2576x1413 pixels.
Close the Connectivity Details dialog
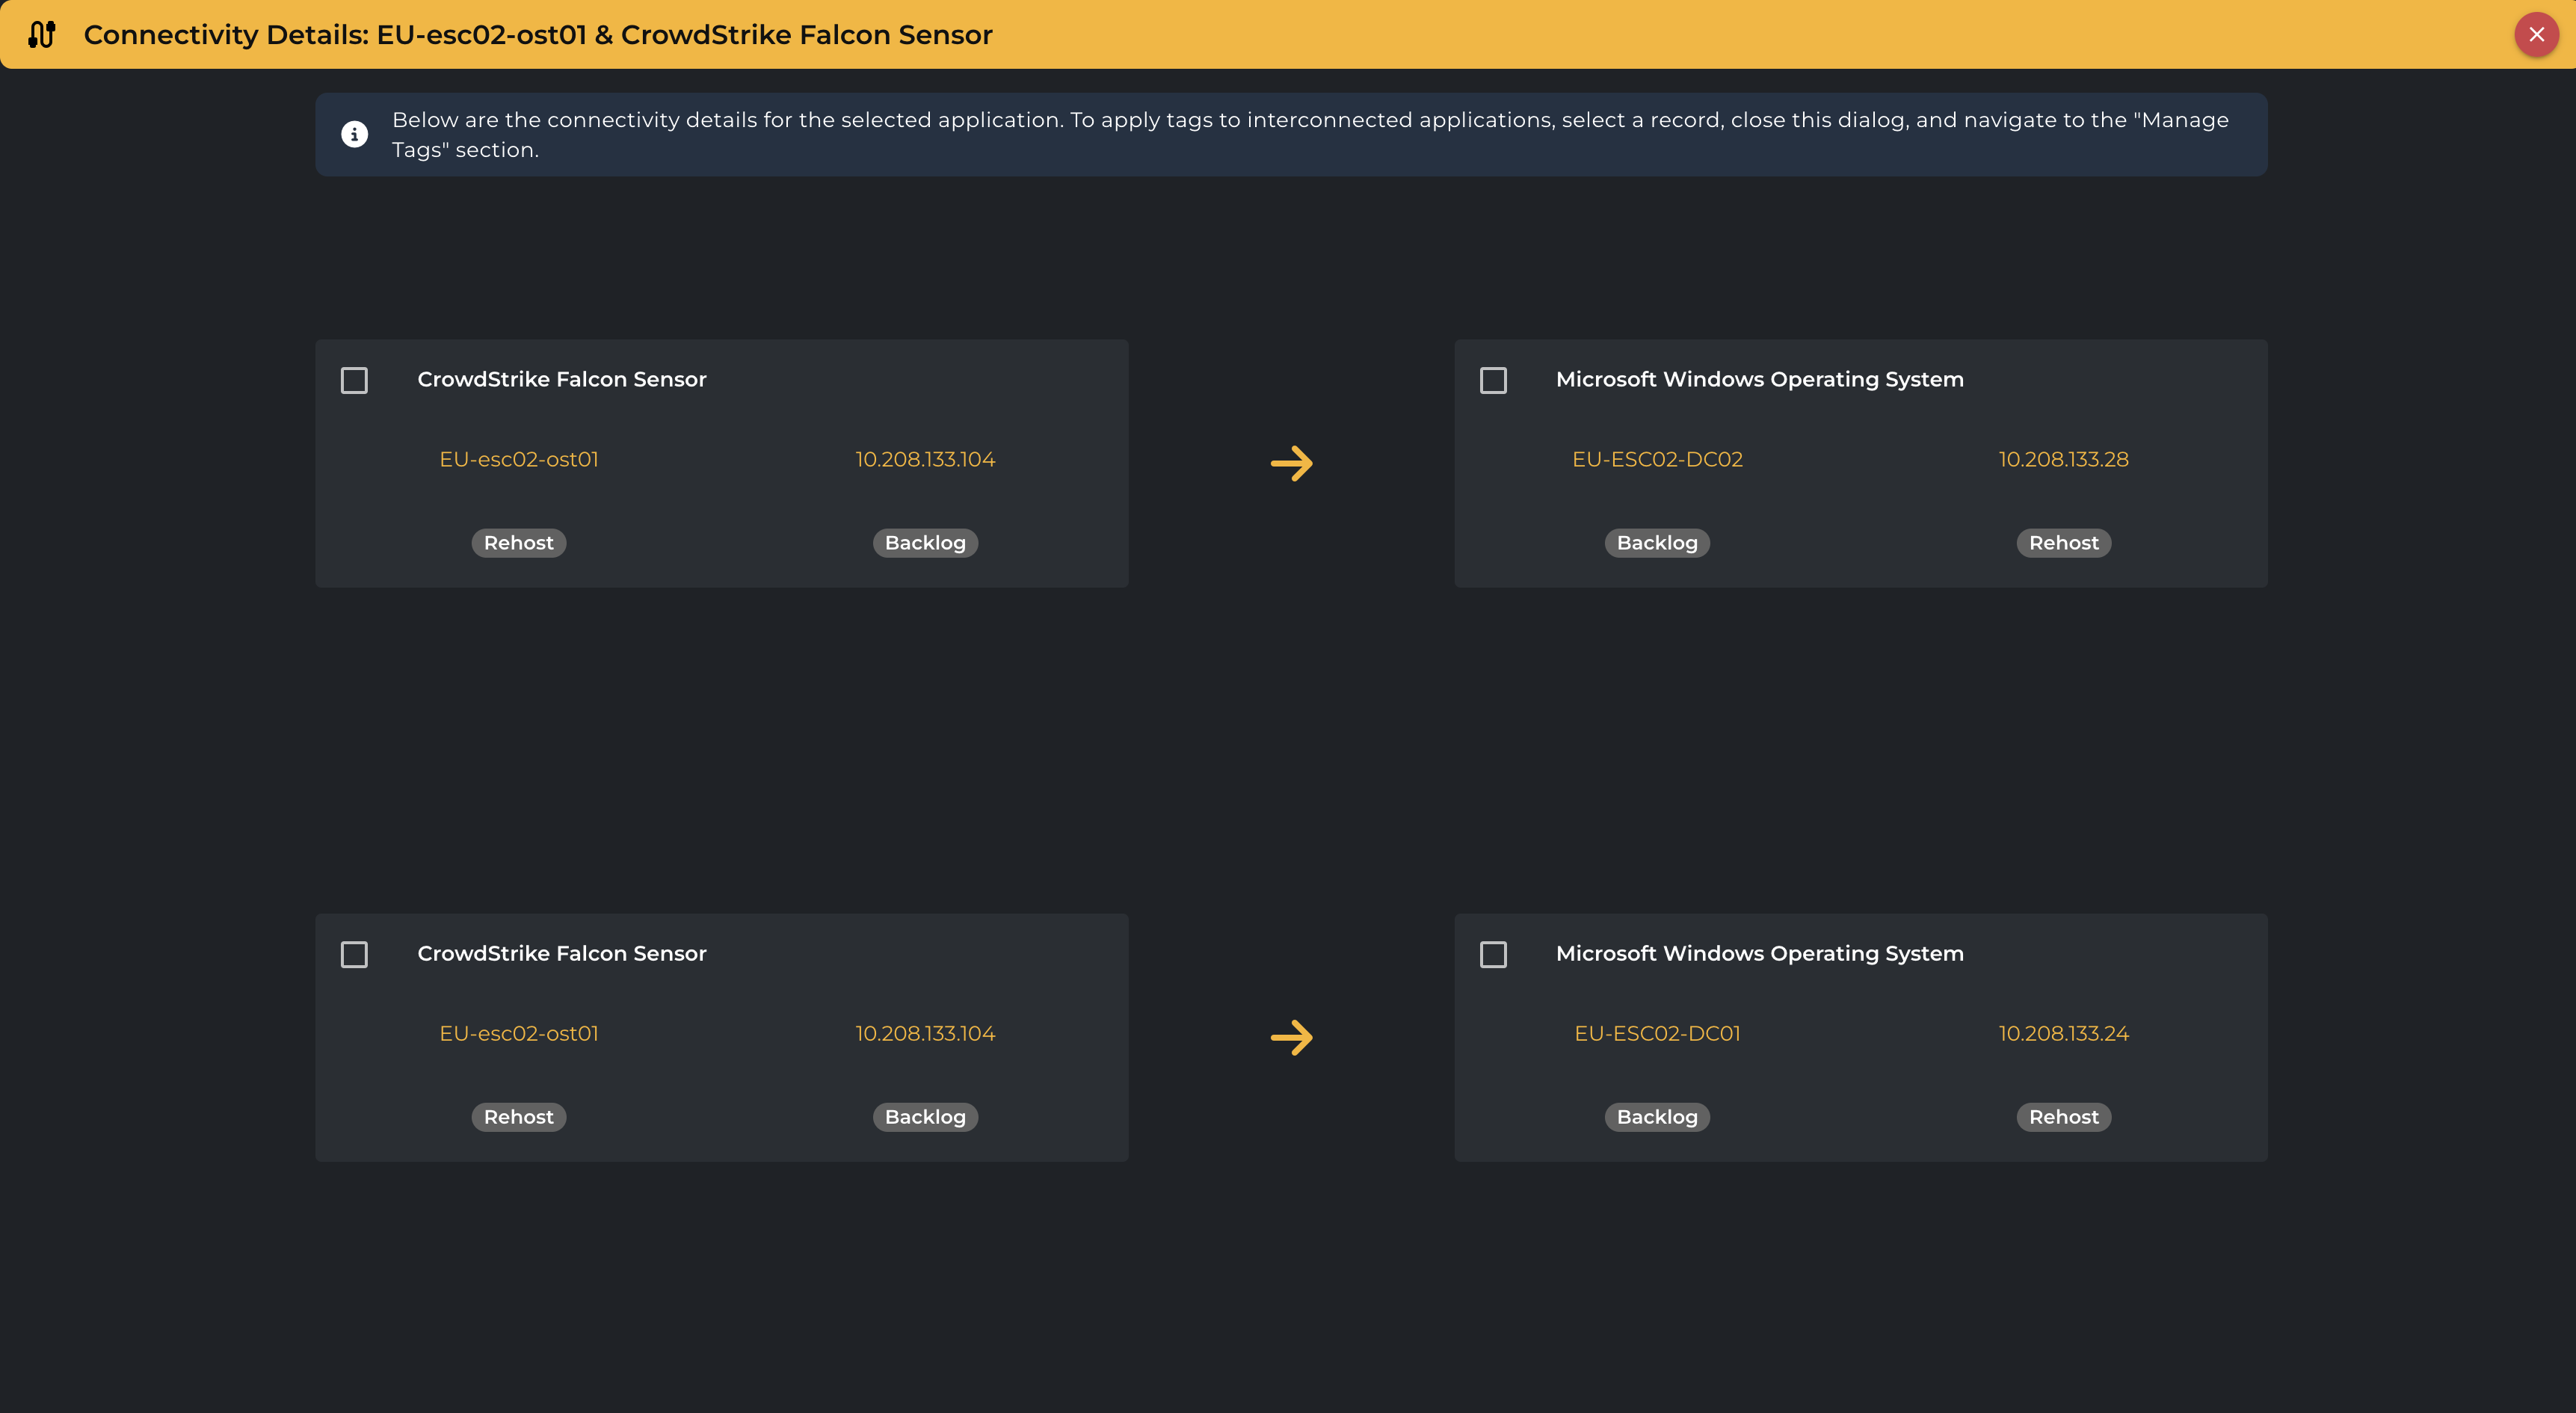click(2536, 35)
